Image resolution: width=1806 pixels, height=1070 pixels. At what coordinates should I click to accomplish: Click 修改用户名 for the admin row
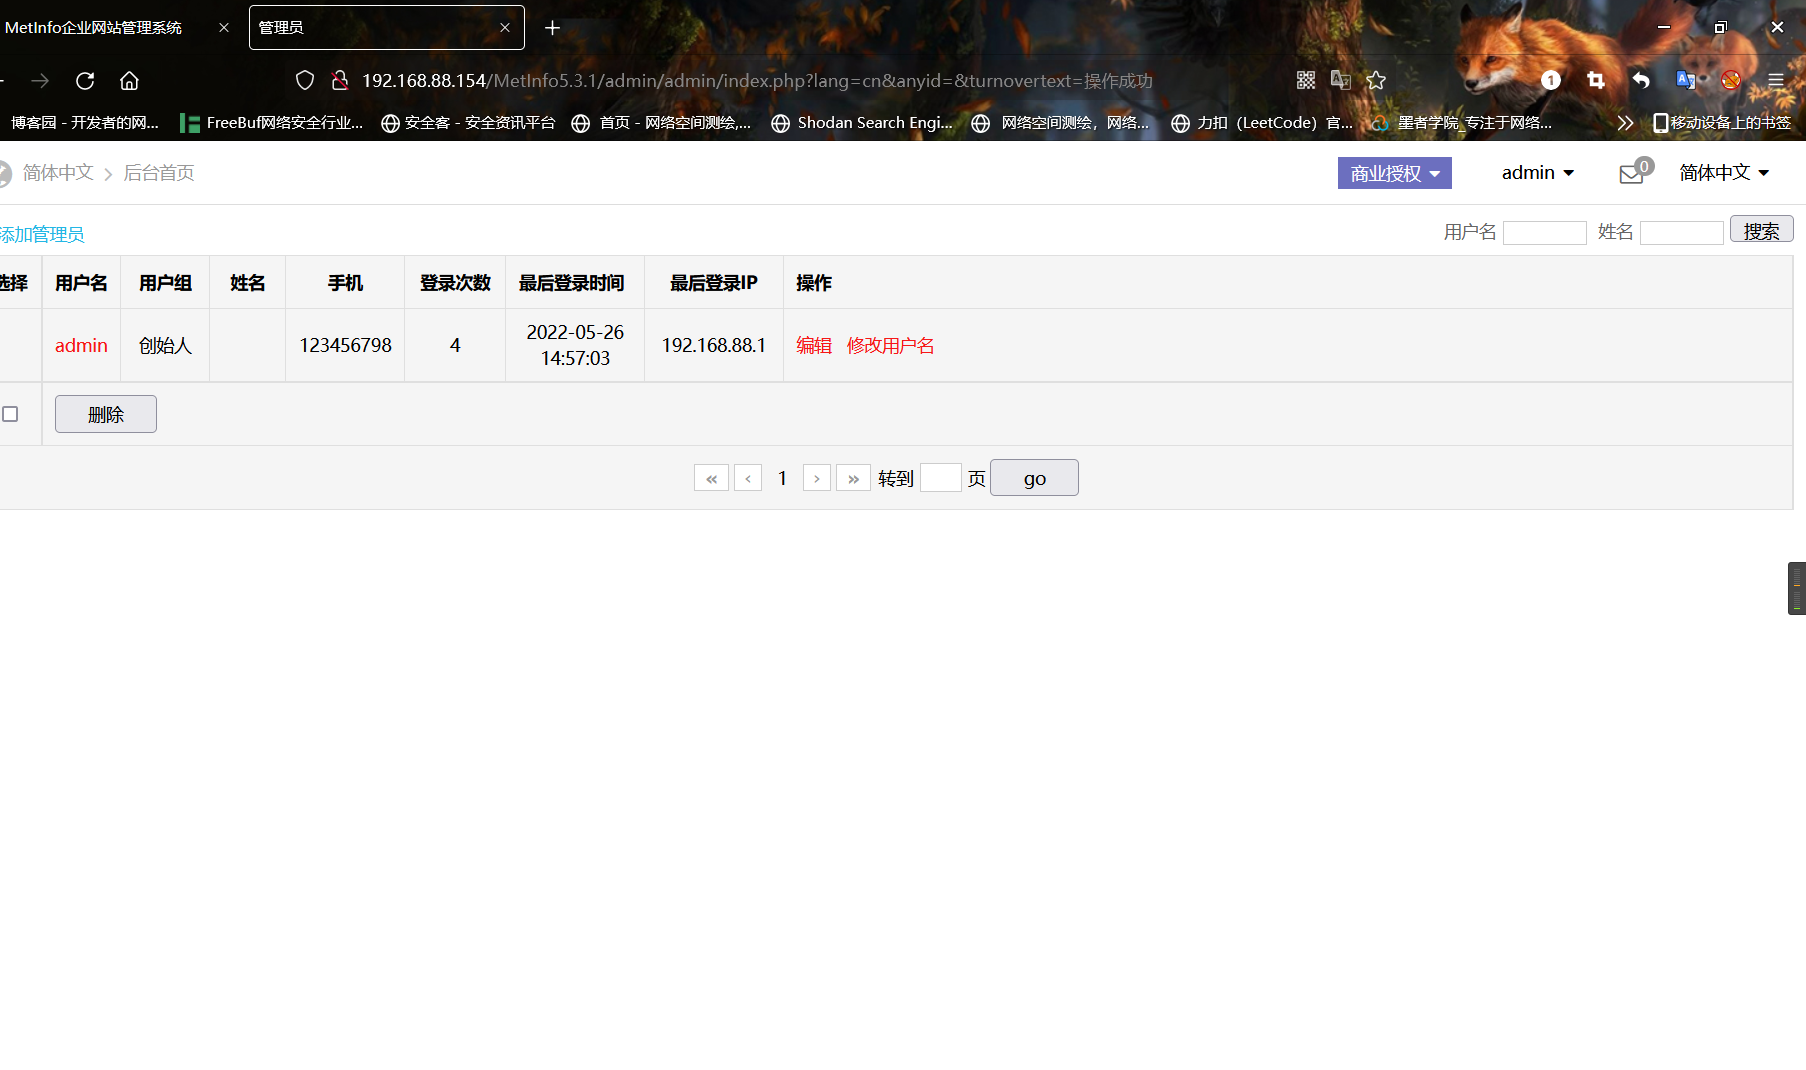click(x=891, y=346)
